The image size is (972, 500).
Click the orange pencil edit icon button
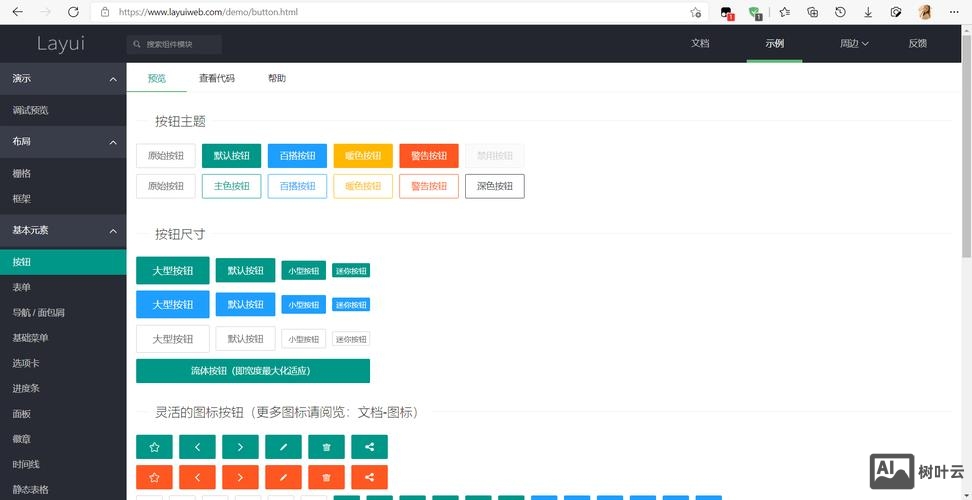pyautogui.click(x=283, y=477)
